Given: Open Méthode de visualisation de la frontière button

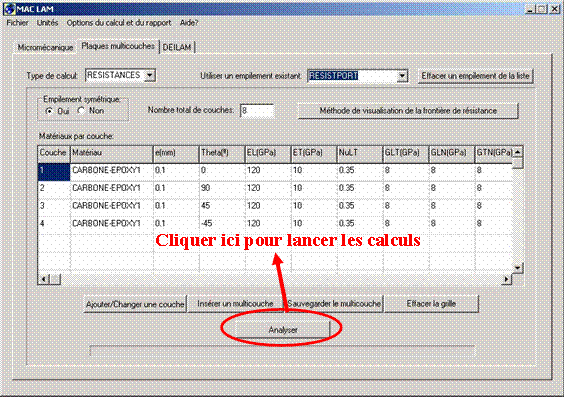Looking at the screenshot, I should click(408, 111).
